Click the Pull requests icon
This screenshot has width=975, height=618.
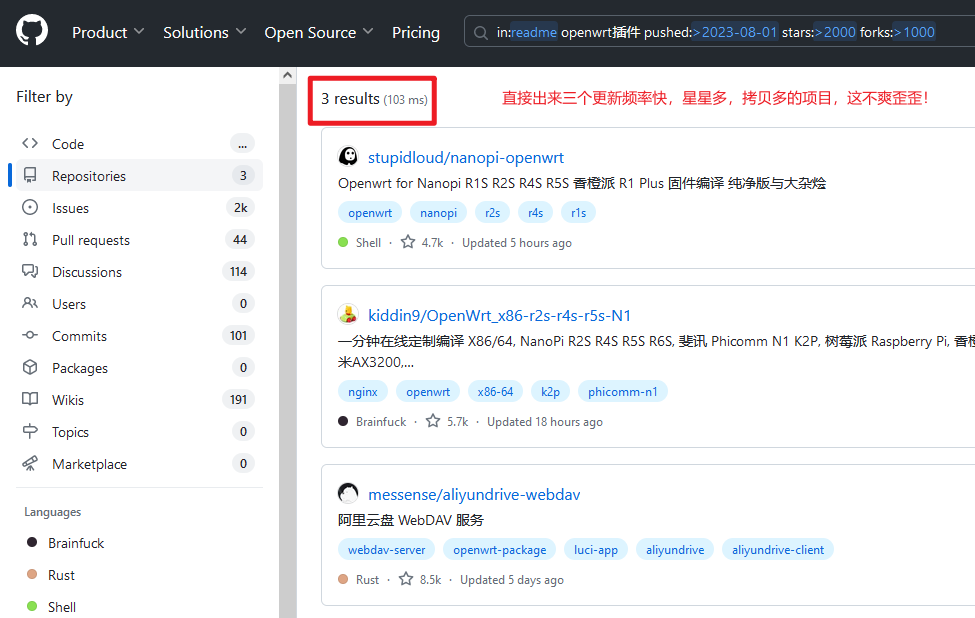click(x=30, y=239)
